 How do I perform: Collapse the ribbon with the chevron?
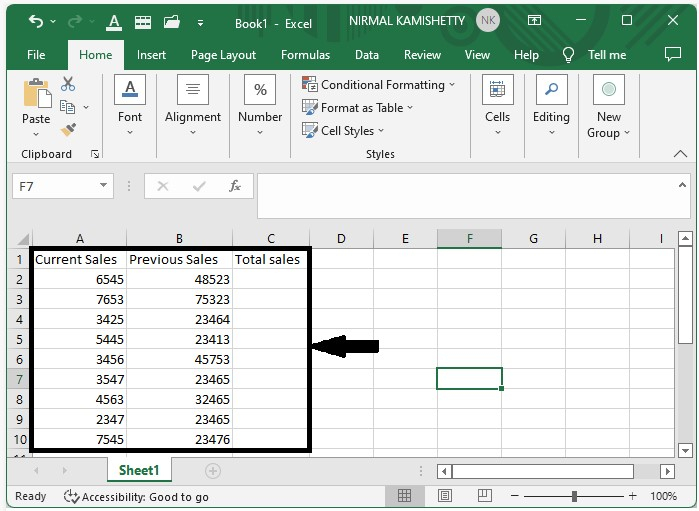pyautogui.click(x=680, y=154)
